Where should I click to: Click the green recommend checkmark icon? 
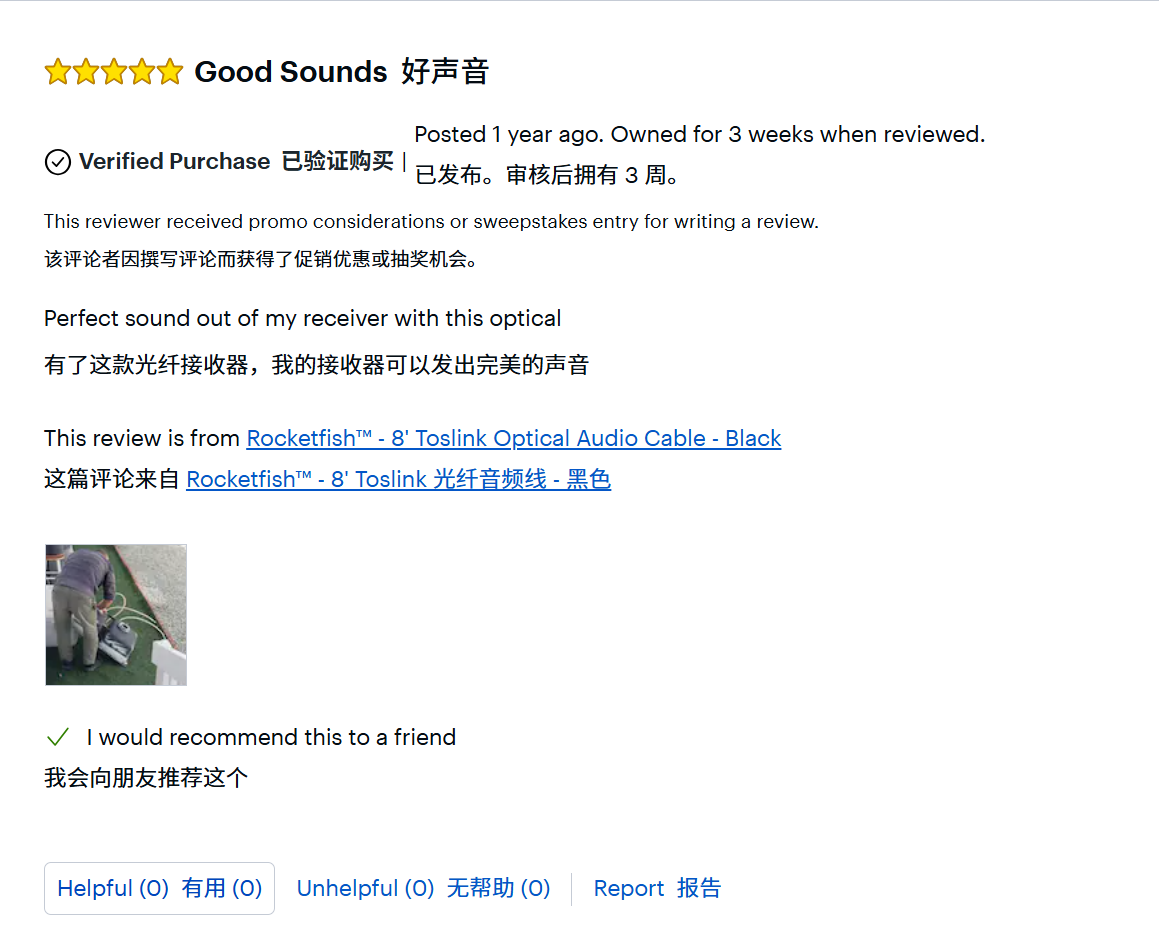(x=58, y=738)
